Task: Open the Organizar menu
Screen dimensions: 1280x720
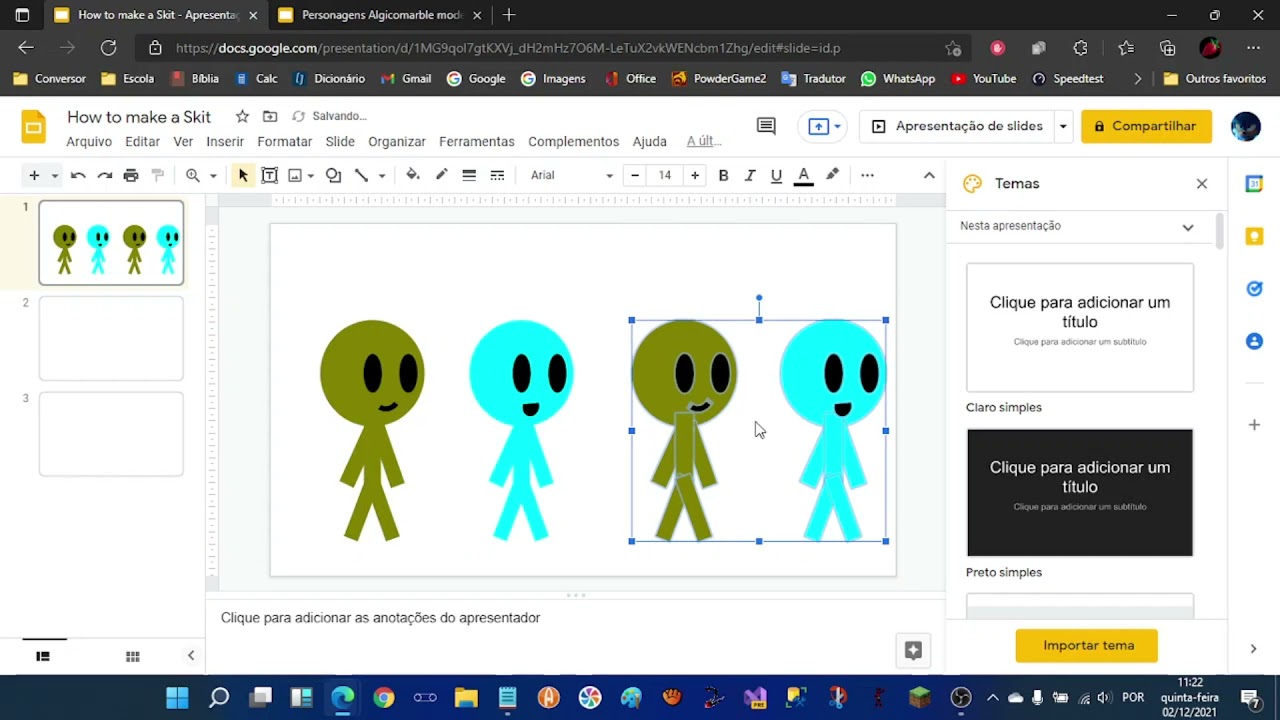Action: (396, 142)
